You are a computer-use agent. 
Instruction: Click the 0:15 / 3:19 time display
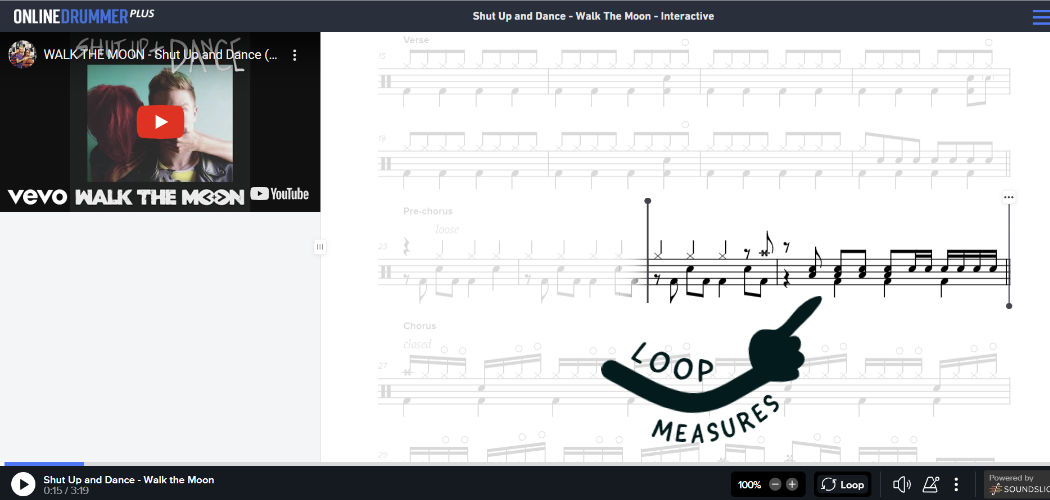click(x=66, y=491)
